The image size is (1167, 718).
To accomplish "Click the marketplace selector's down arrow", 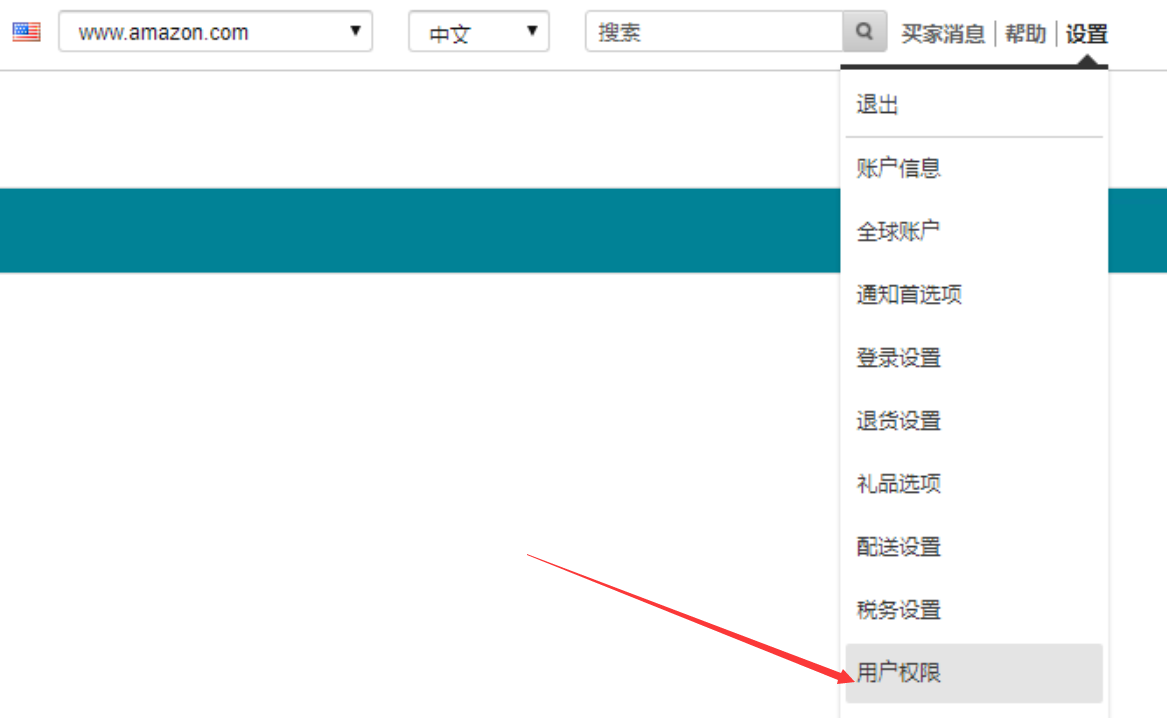I will coord(355,31).
